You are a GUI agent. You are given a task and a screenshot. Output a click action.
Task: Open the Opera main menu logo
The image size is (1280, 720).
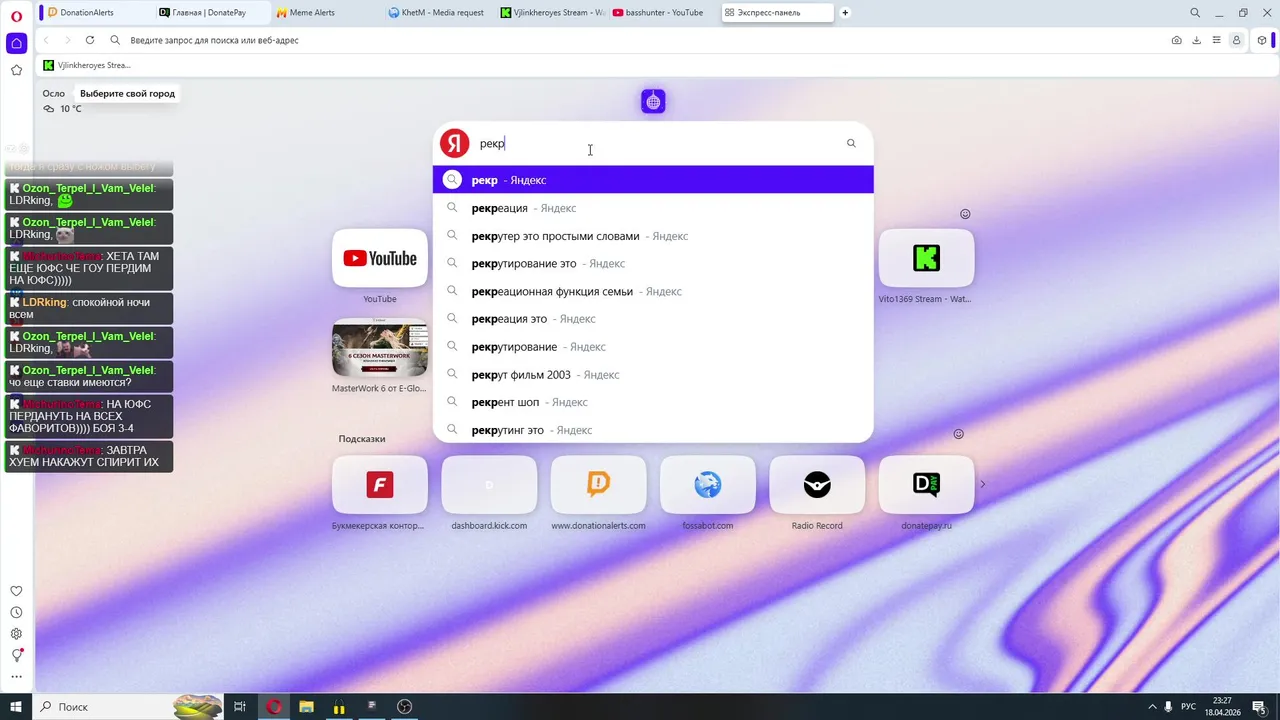pyautogui.click(x=16, y=14)
